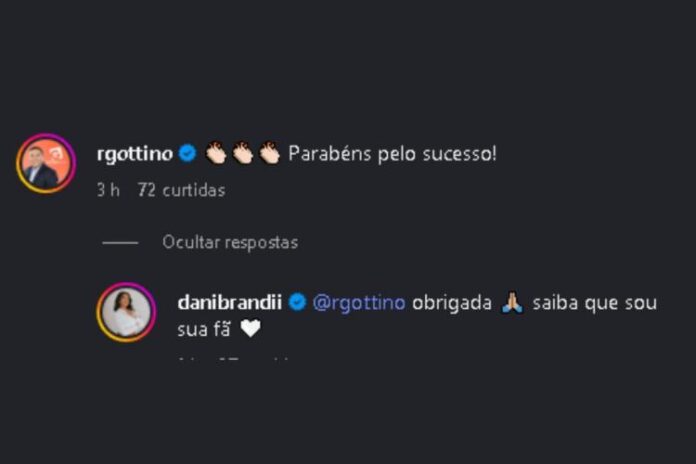Open rgottino's profile picture
This screenshot has width=696, height=464.
45,163
